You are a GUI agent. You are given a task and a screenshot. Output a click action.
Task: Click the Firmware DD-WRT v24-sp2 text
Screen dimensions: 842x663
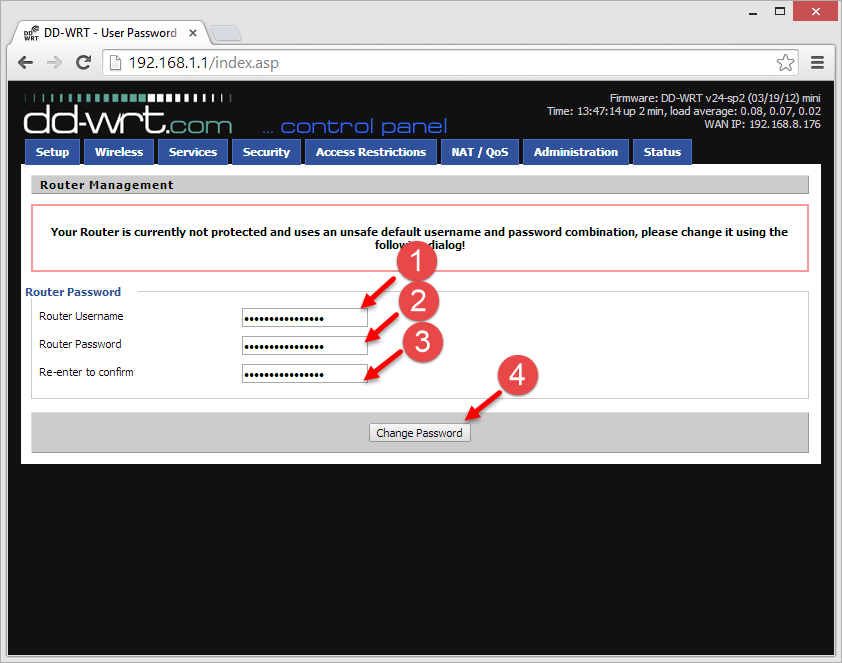(x=715, y=98)
